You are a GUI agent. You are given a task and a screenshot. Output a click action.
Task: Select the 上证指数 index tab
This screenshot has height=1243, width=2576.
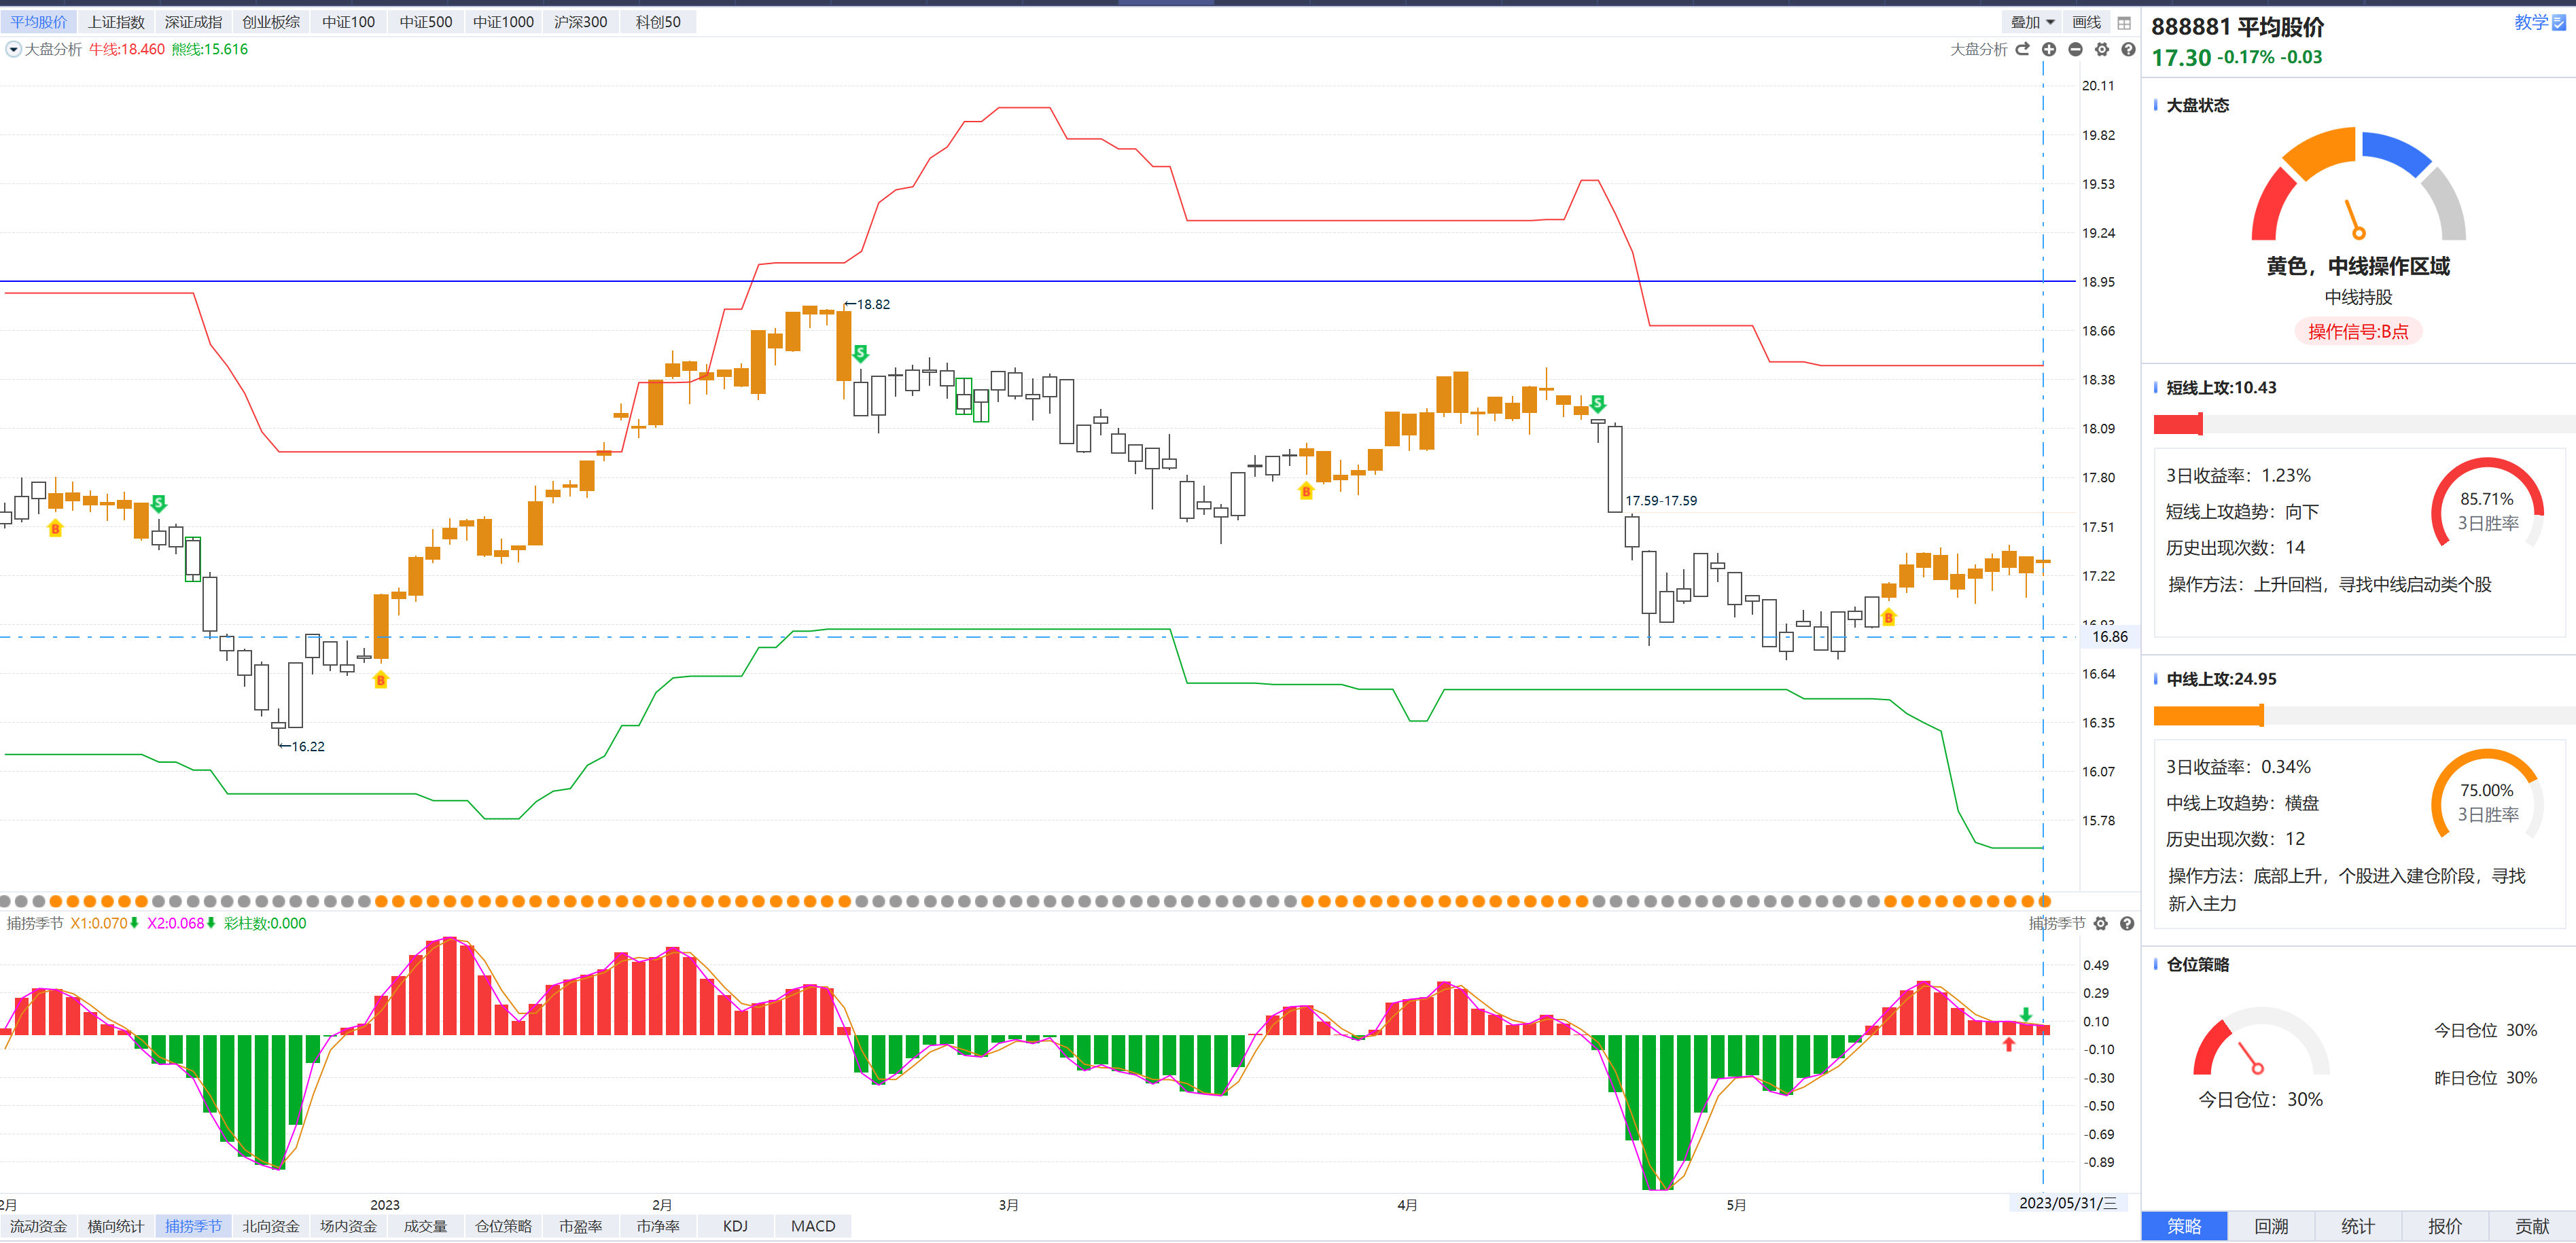[x=116, y=22]
